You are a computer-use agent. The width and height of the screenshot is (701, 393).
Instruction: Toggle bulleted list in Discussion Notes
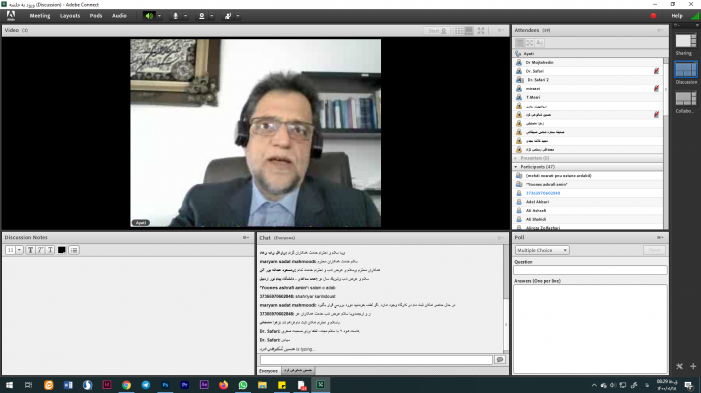(74, 250)
